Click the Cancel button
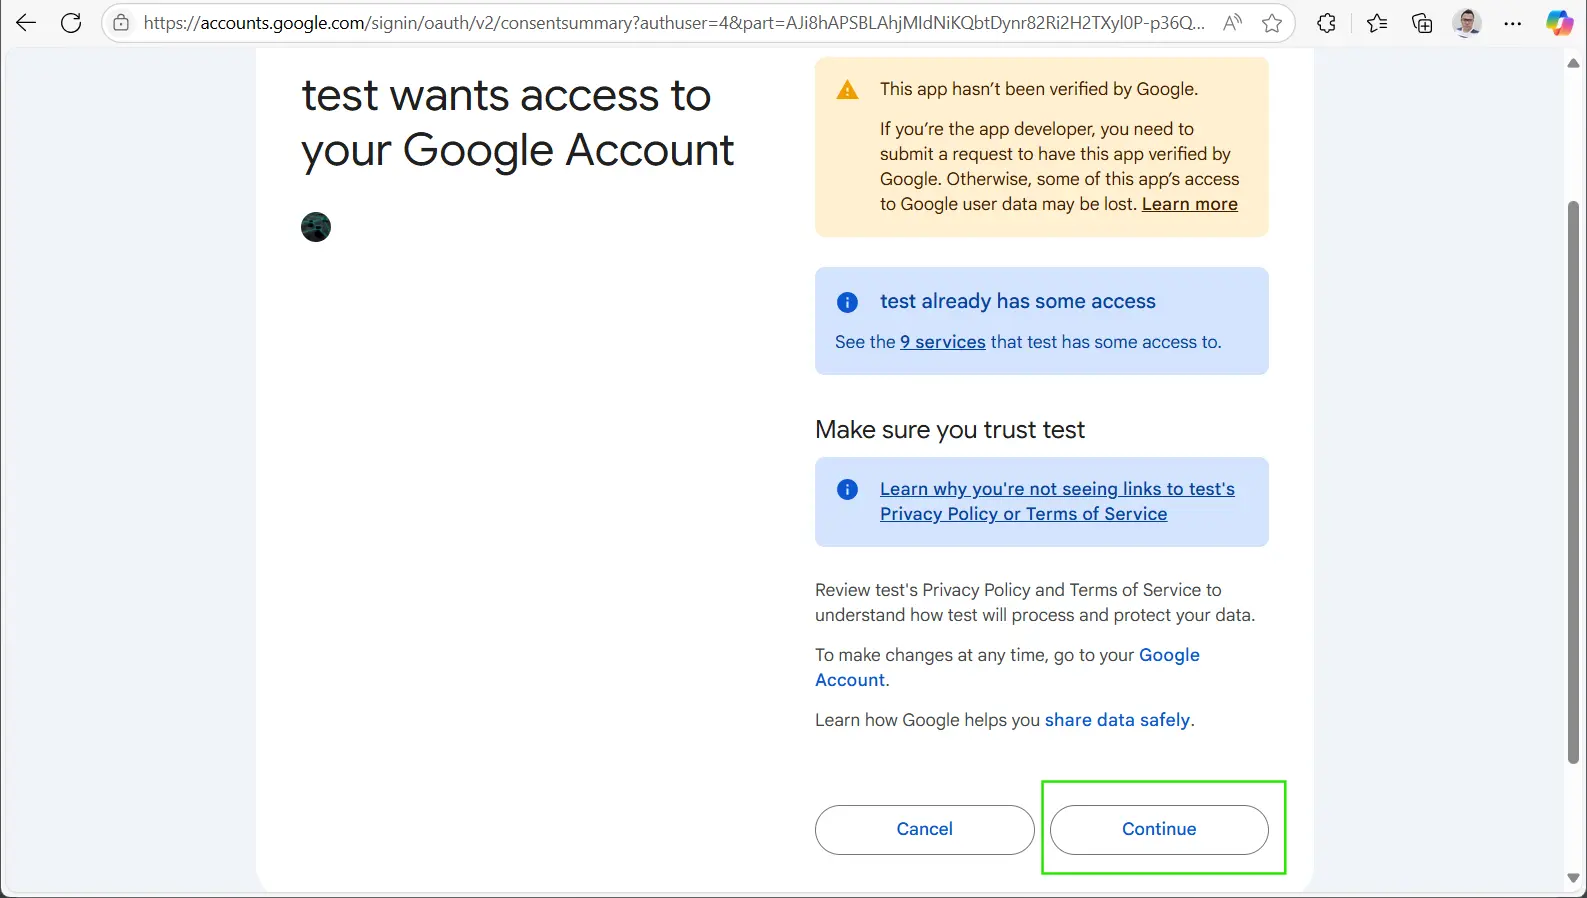The width and height of the screenshot is (1587, 898). tap(924, 829)
